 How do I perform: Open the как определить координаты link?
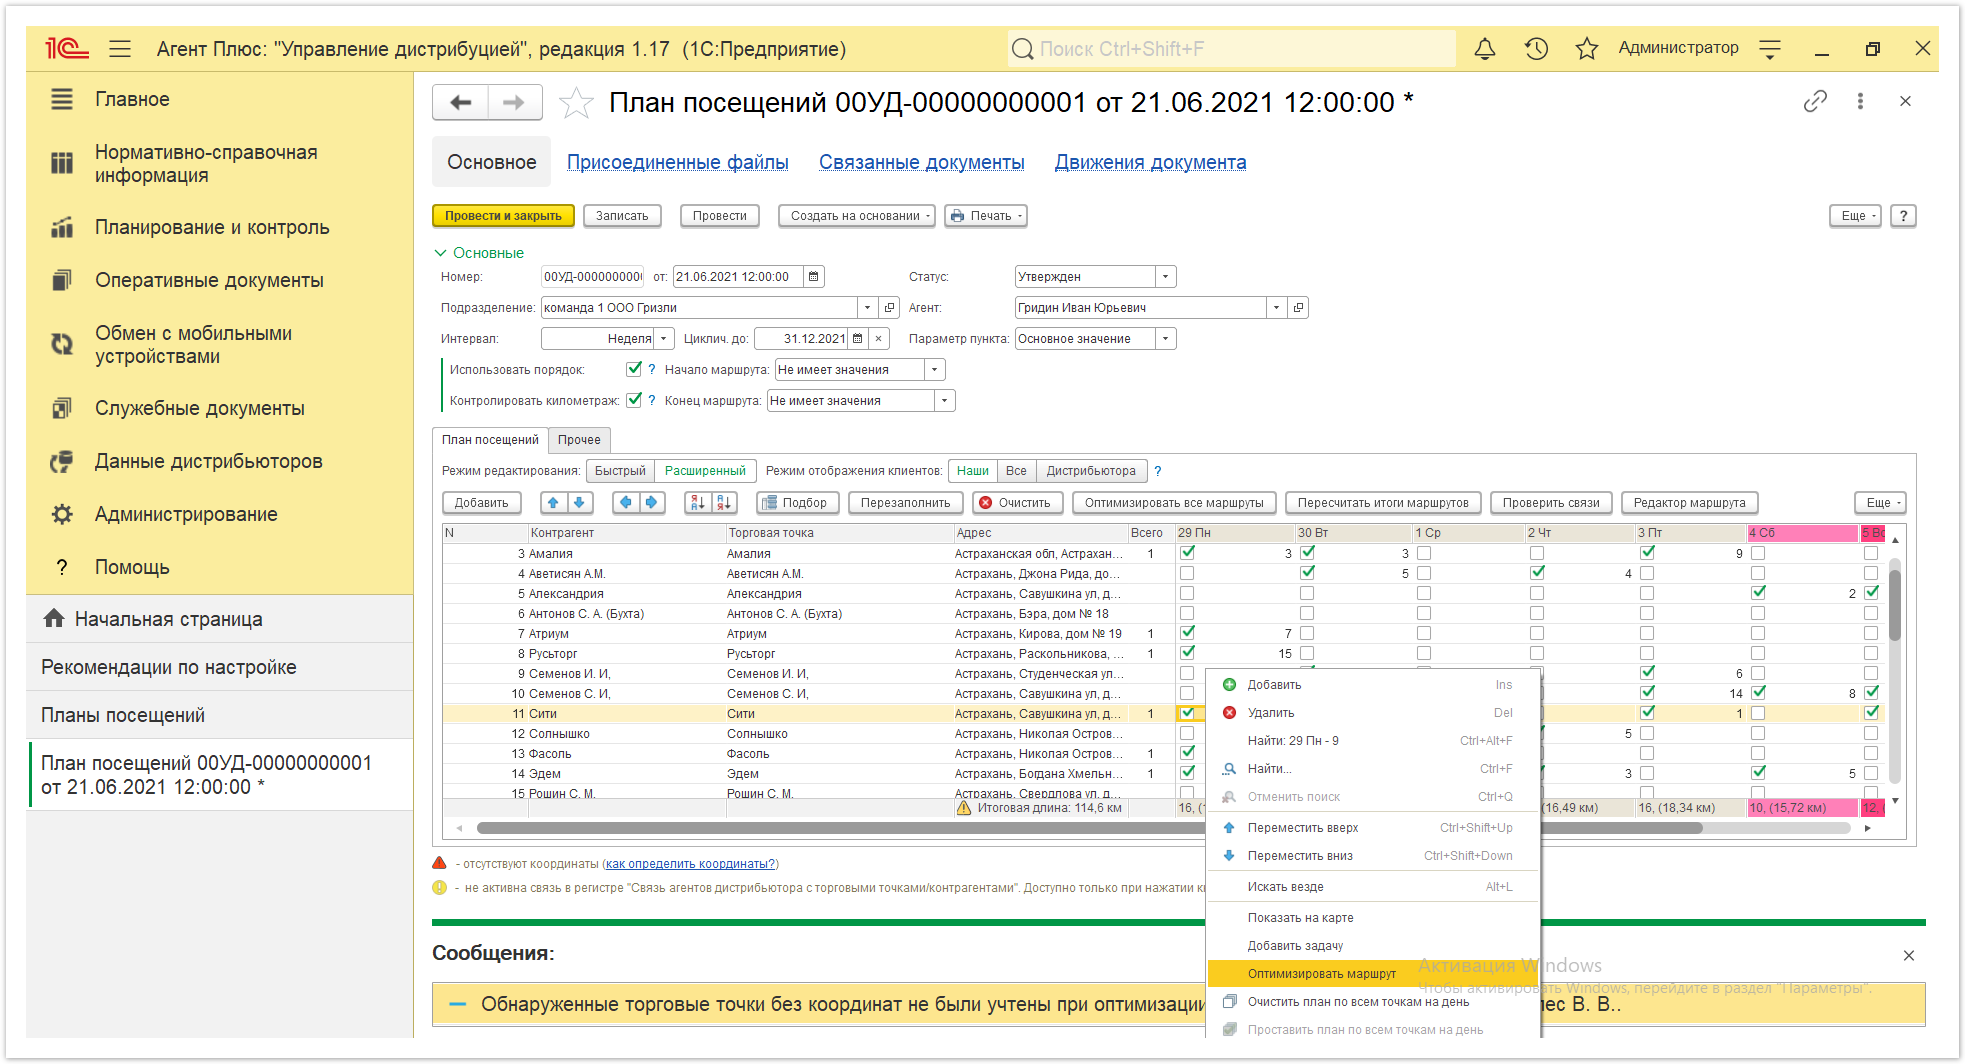[690, 864]
